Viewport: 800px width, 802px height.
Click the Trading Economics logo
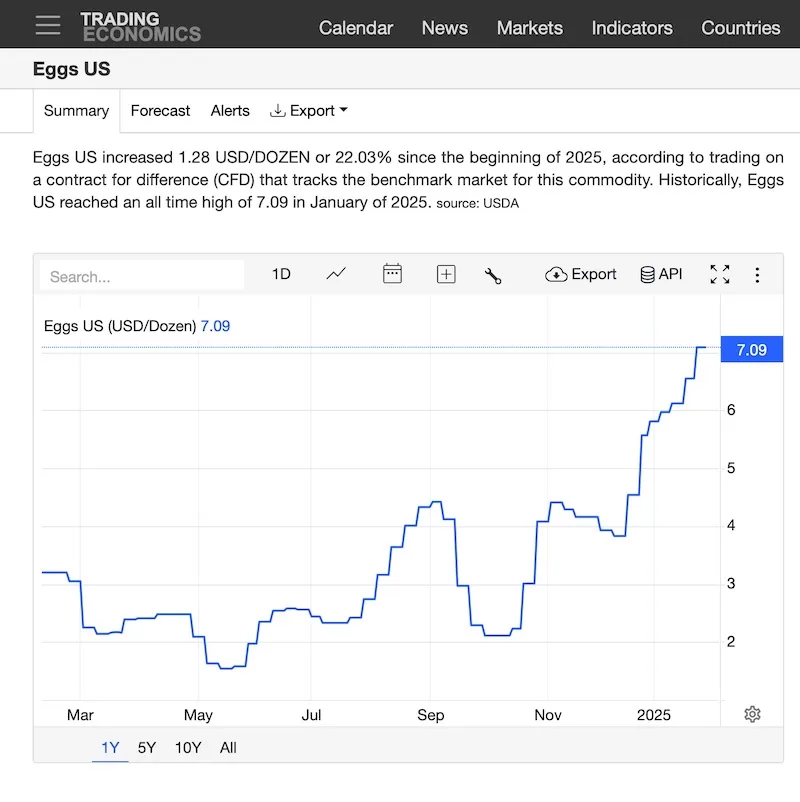click(x=141, y=27)
